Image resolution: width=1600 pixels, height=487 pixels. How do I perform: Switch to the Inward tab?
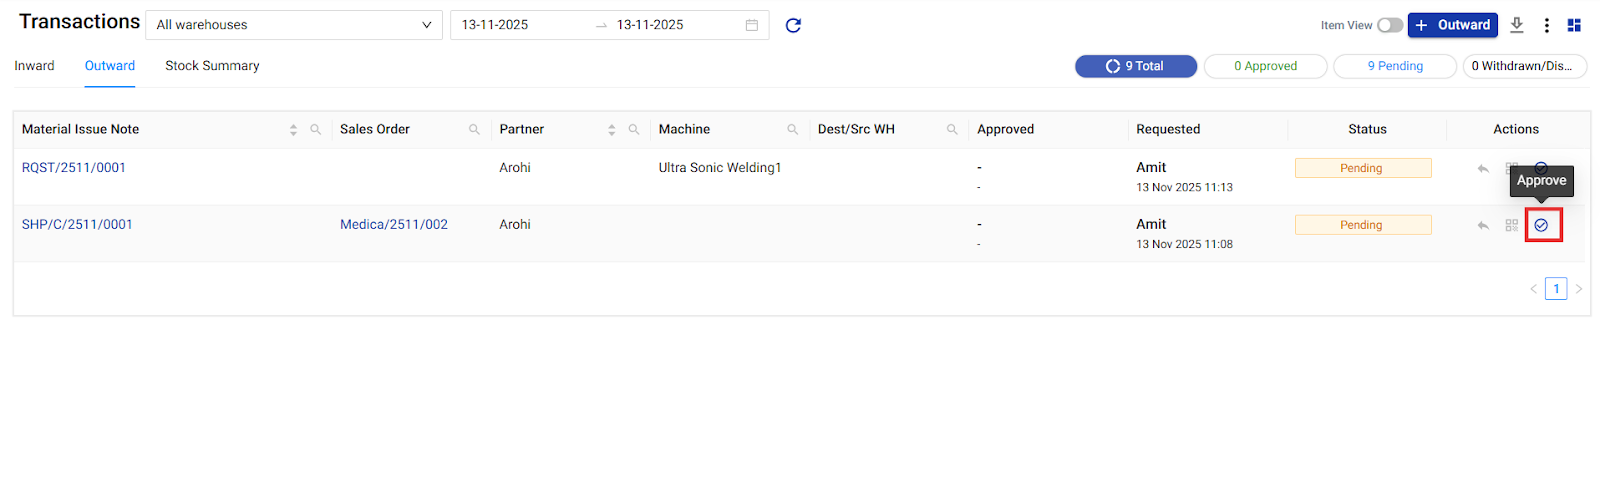pyautogui.click(x=34, y=66)
